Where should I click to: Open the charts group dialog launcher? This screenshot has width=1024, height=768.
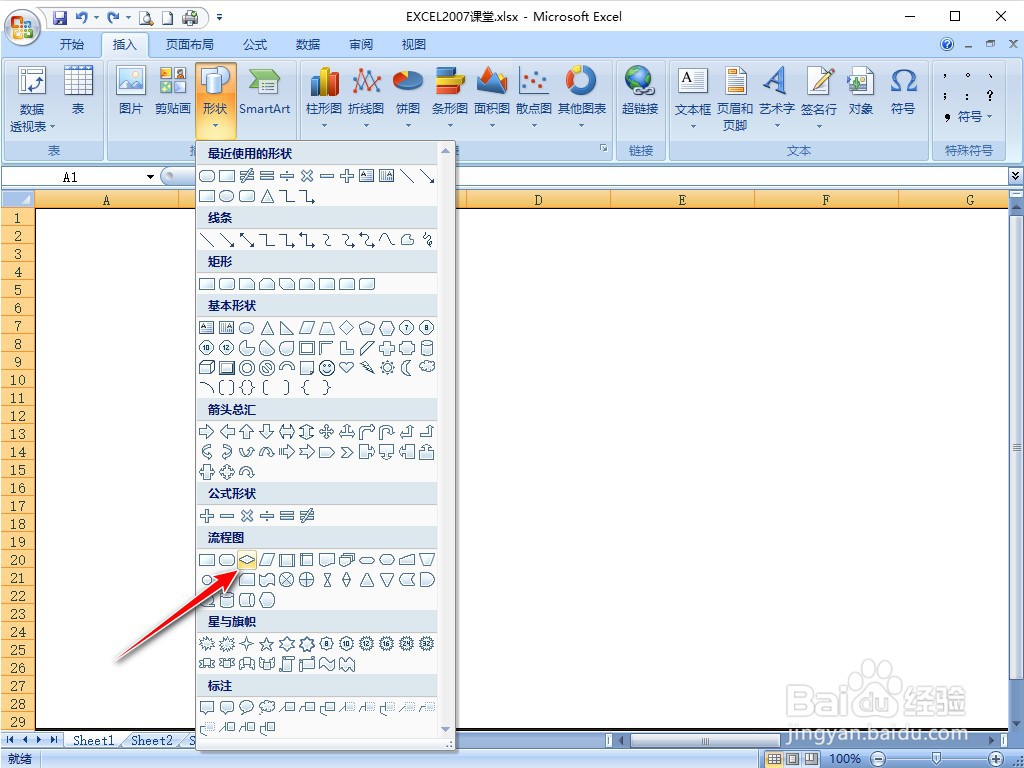tap(604, 149)
